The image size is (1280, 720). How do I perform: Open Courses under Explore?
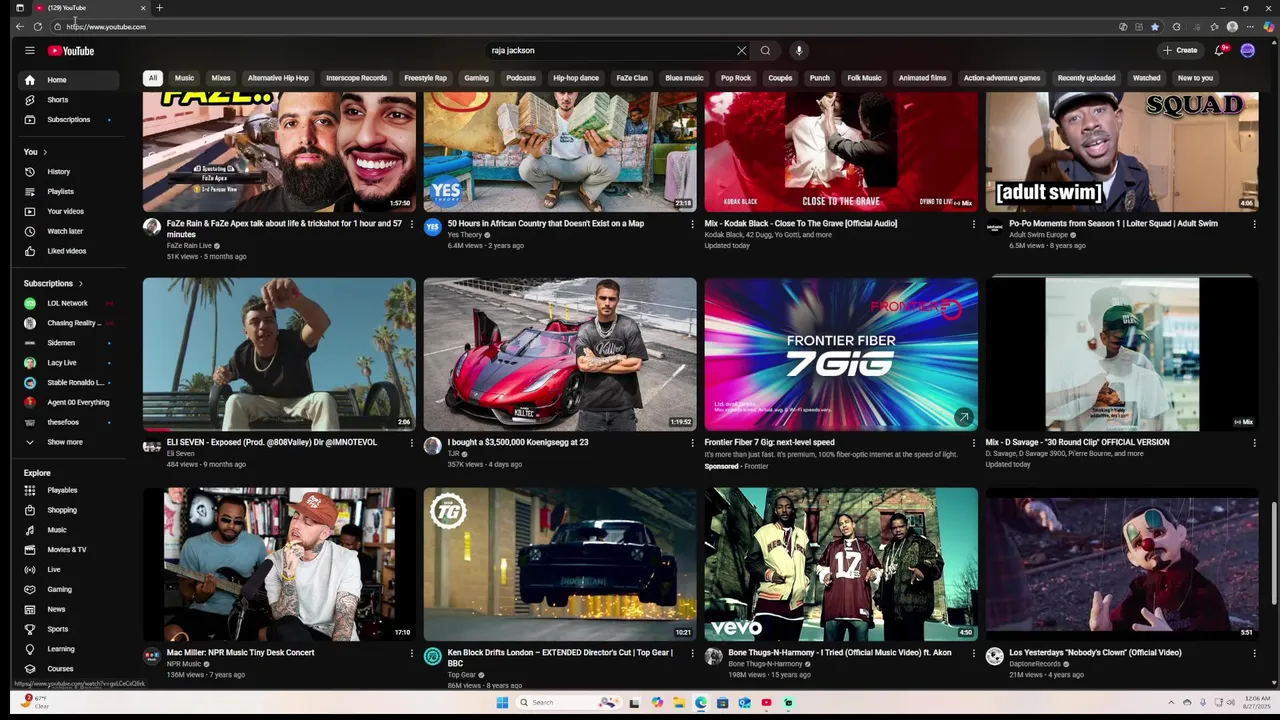pos(68,669)
